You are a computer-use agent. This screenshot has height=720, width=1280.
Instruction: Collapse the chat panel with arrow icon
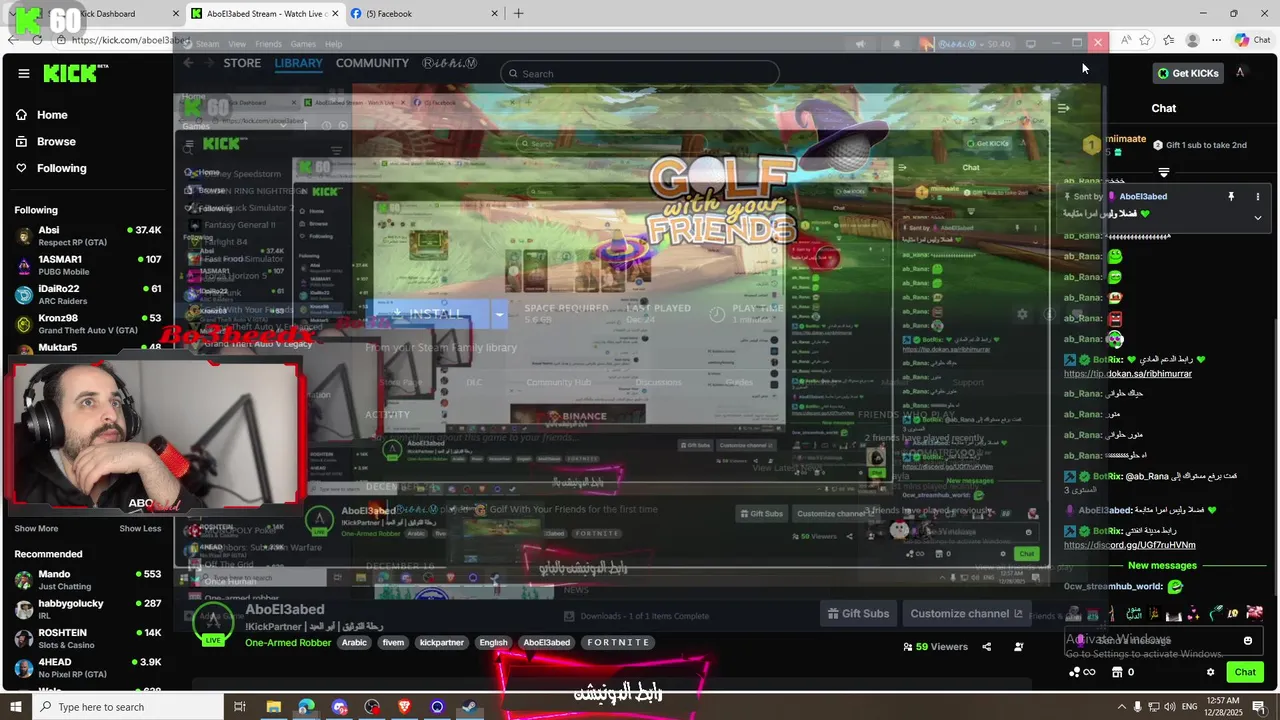point(1064,108)
